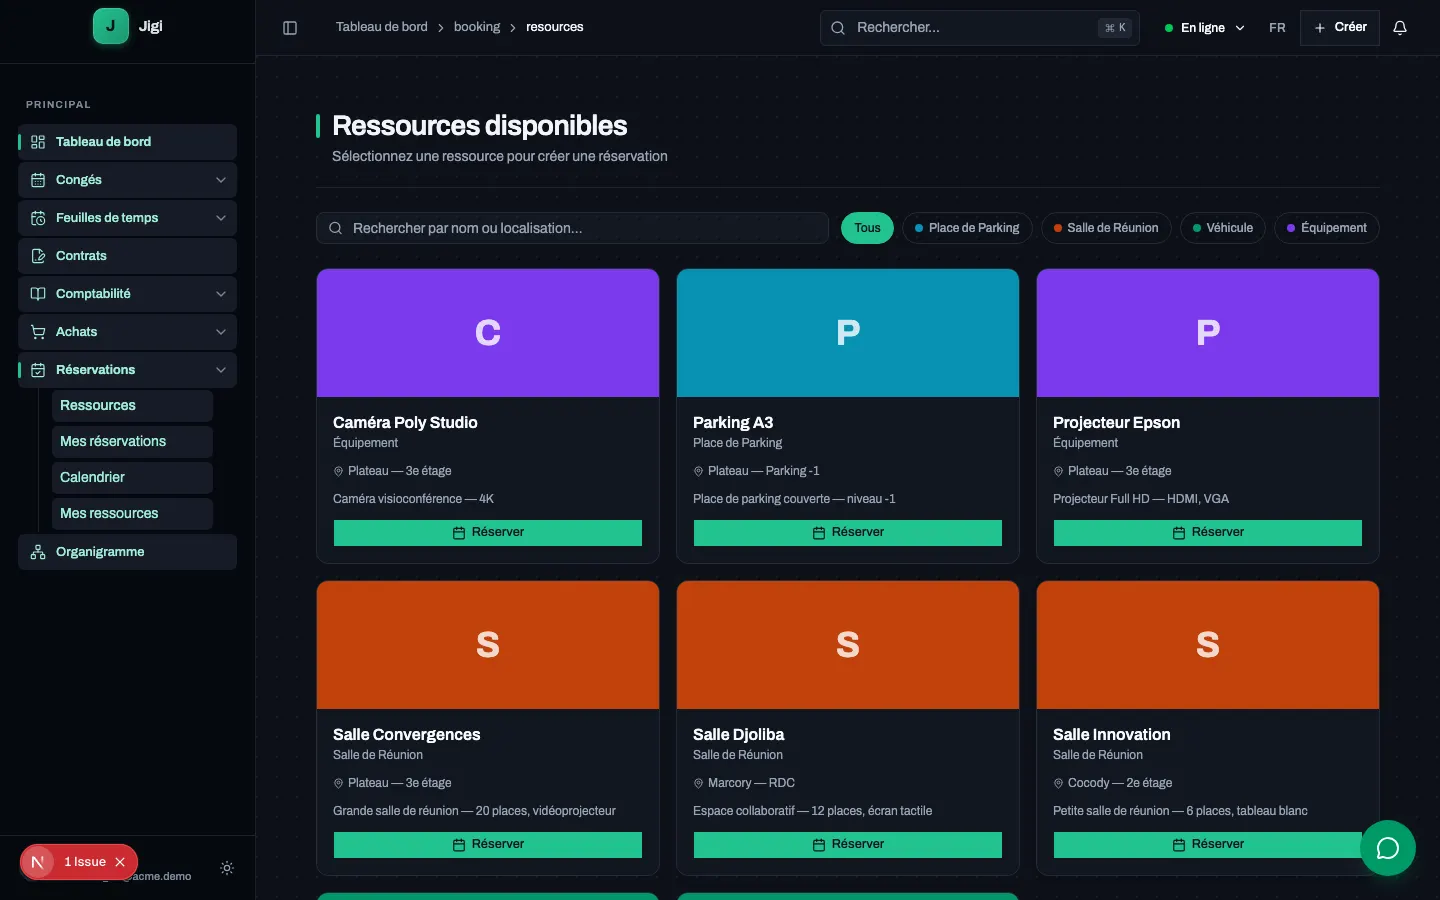Viewport: 1440px width, 900px height.
Task: Click the Tableau de bord grid icon
Action: click(38, 142)
